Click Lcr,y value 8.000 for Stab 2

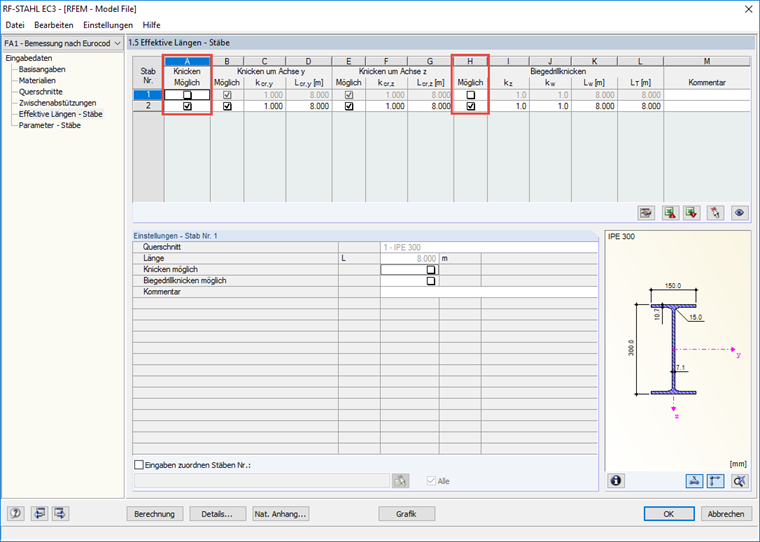pos(309,106)
